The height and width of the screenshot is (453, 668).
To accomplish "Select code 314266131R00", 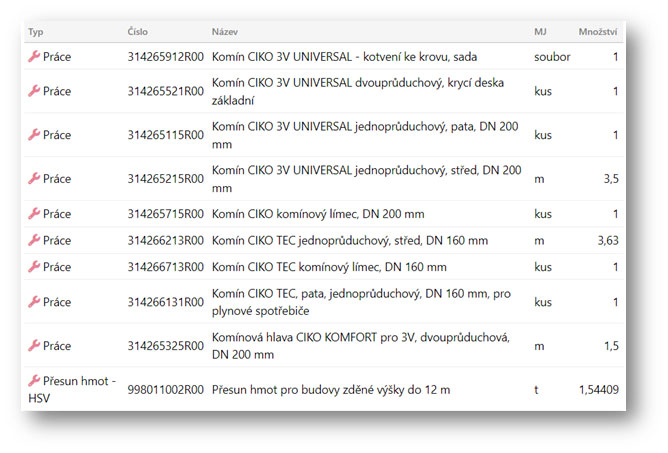I will (x=166, y=302).
